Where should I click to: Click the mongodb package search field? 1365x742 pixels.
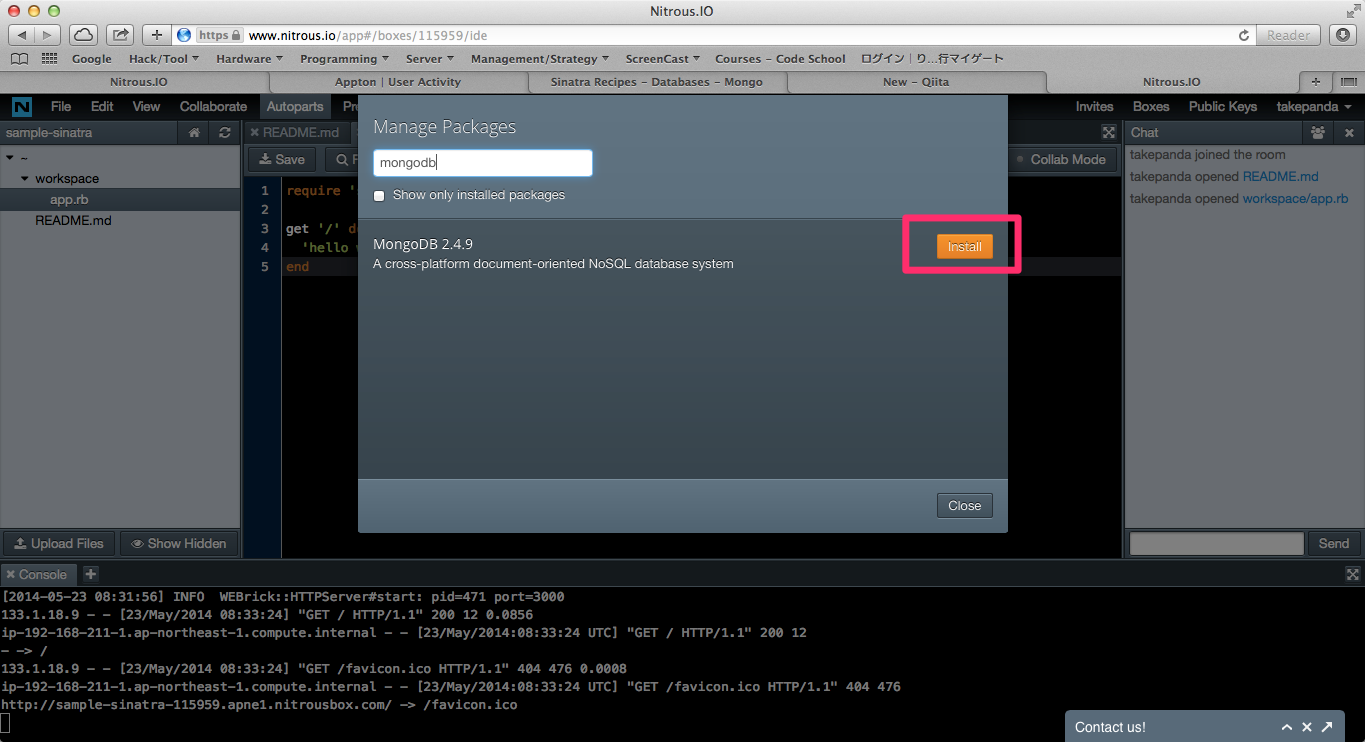482,162
